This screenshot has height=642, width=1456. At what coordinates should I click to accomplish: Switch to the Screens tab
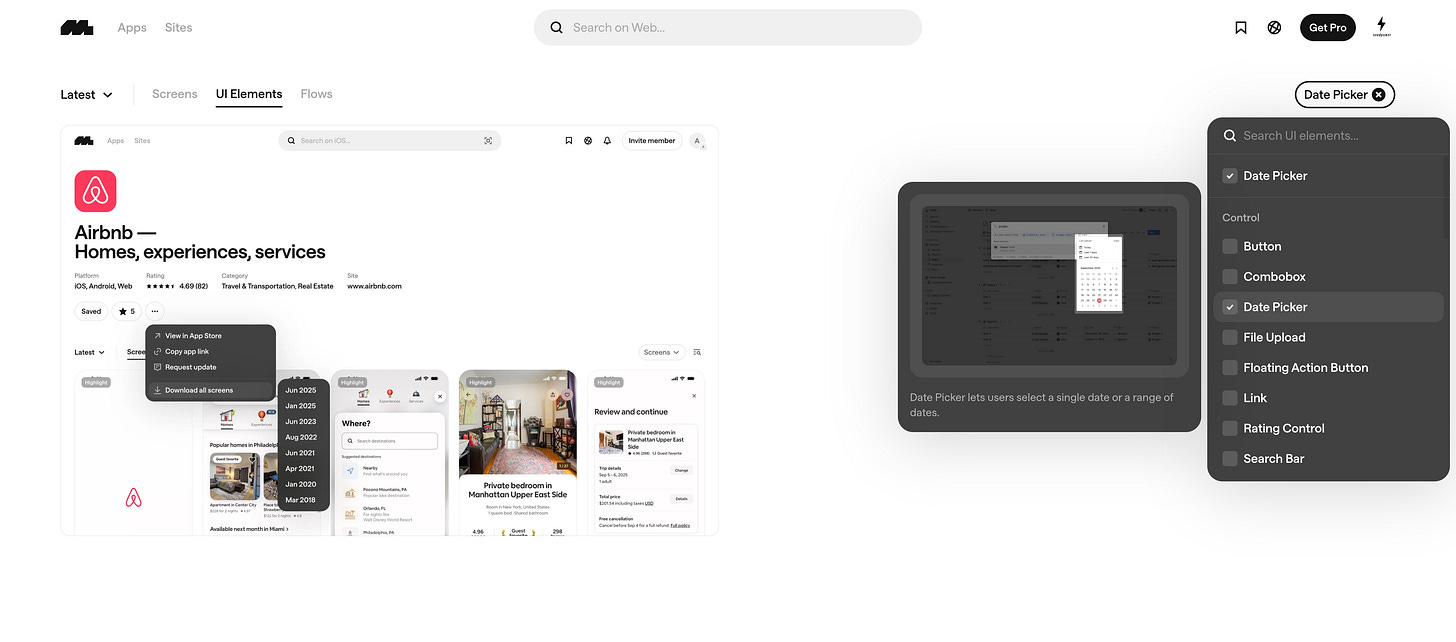point(175,94)
